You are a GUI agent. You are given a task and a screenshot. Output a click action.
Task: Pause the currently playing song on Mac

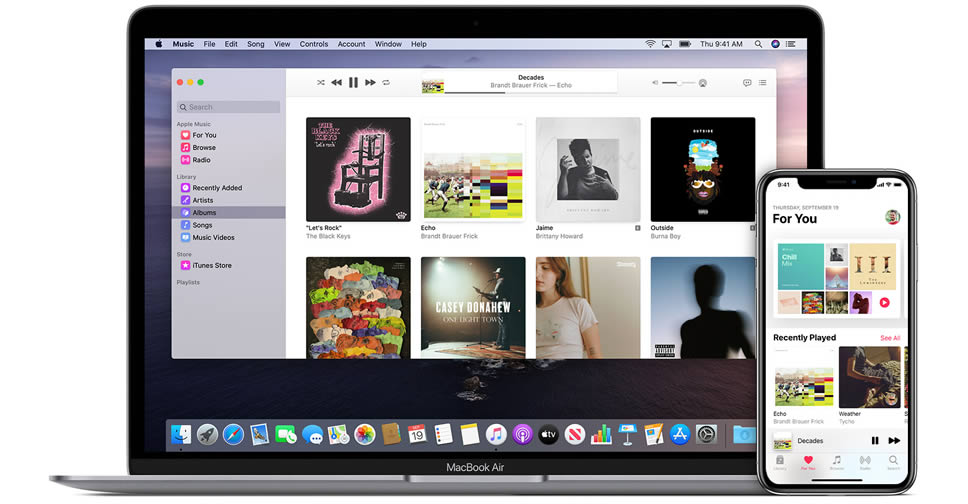click(x=353, y=82)
